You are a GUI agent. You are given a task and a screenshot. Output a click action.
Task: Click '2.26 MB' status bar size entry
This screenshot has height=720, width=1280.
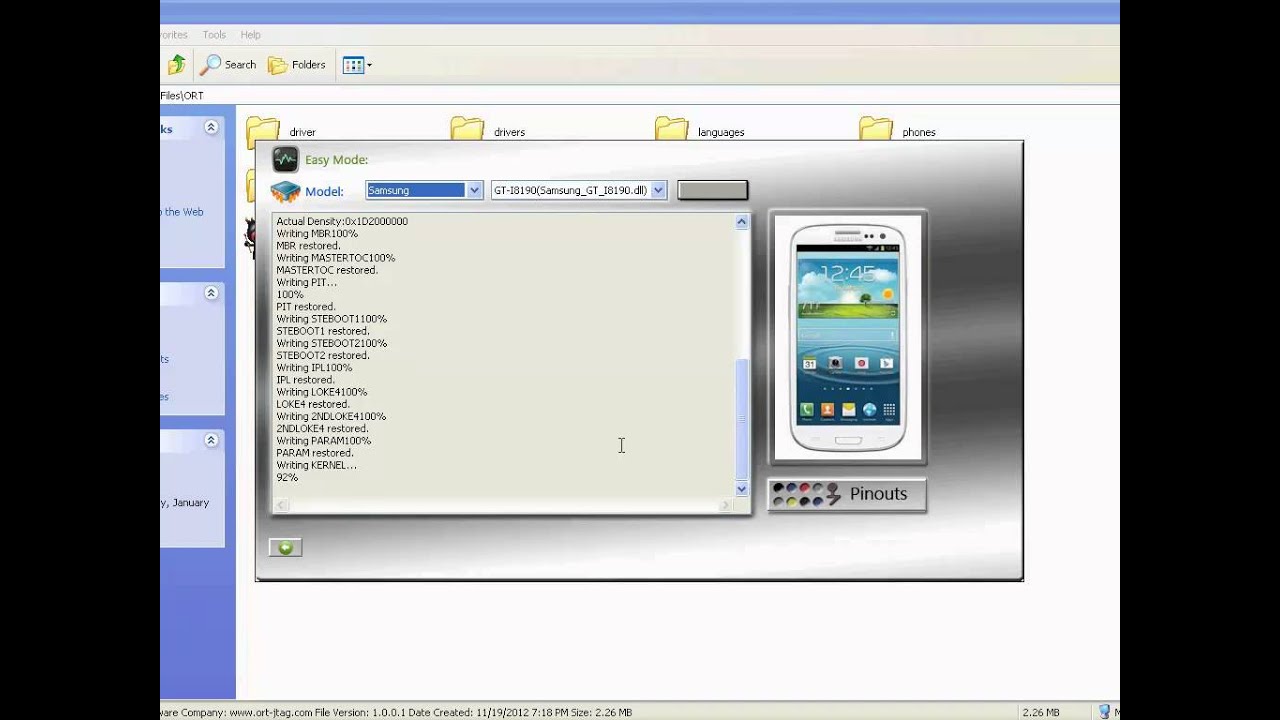point(1040,712)
